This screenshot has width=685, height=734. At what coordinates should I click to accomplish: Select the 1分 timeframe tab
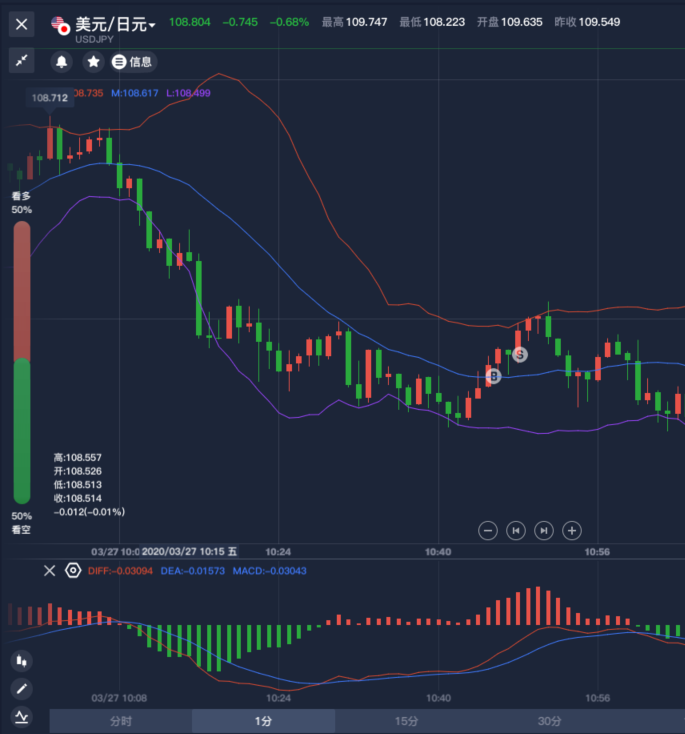[x=263, y=721]
